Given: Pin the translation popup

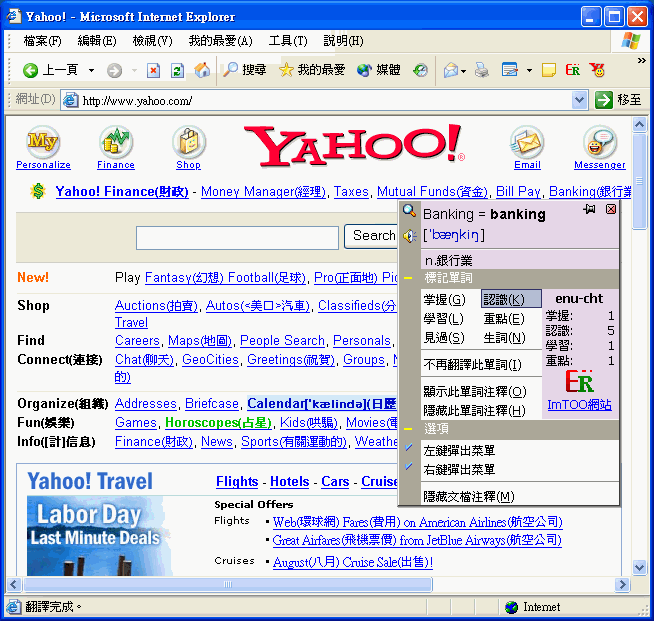Looking at the screenshot, I should [589, 209].
